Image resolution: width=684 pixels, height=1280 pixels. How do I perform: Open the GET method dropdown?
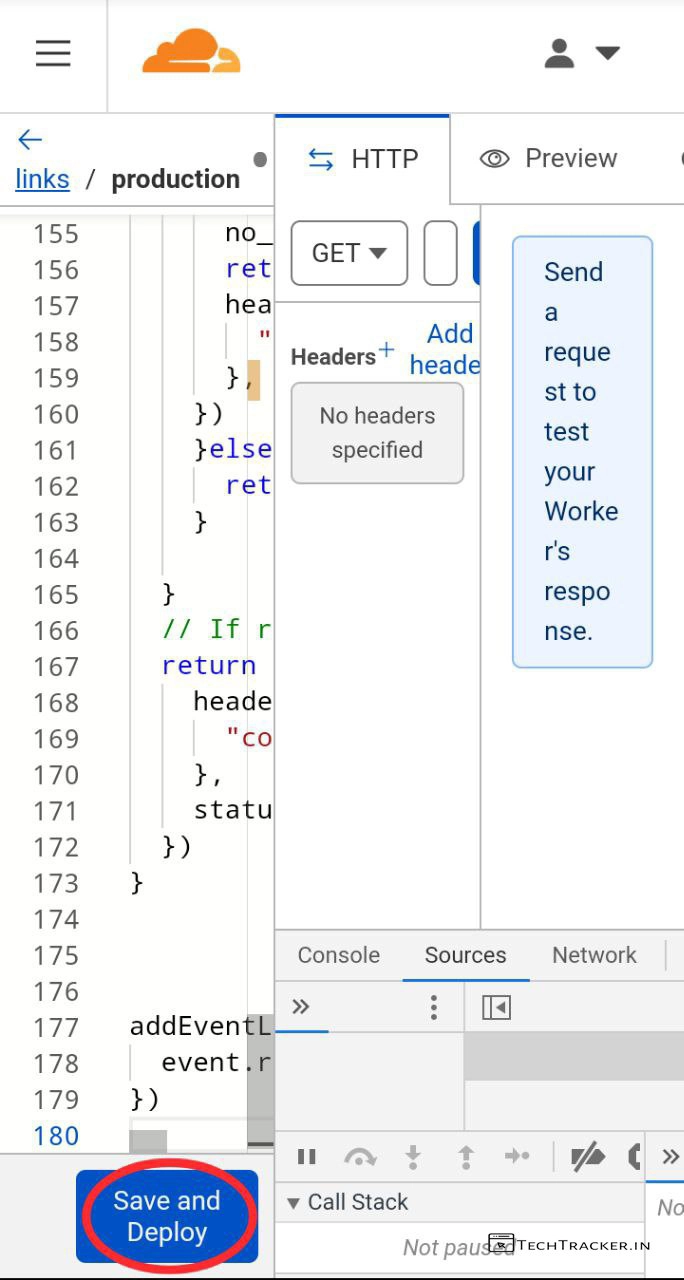[x=349, y=253]
